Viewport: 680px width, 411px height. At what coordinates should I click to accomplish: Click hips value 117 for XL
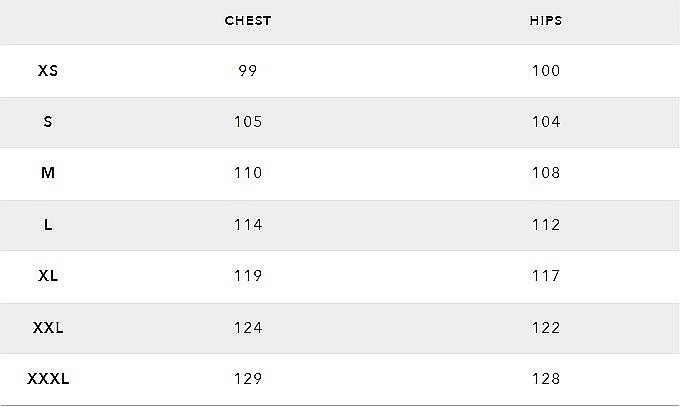(546, 276)
